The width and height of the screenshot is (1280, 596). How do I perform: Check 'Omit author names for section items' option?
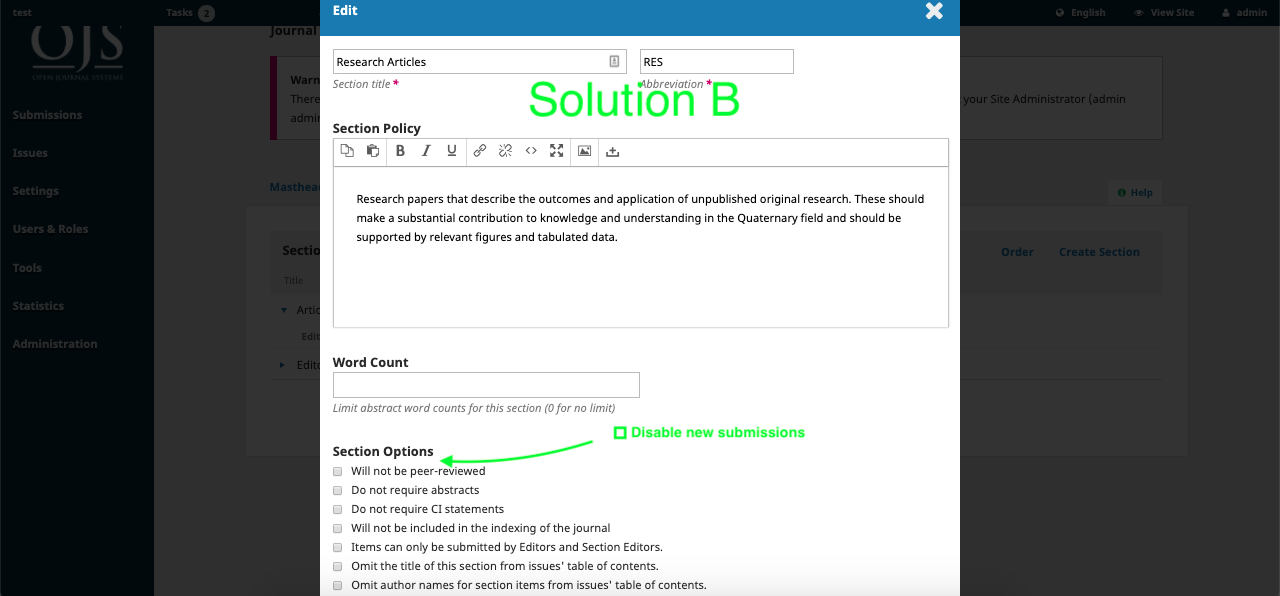(338, 585)
